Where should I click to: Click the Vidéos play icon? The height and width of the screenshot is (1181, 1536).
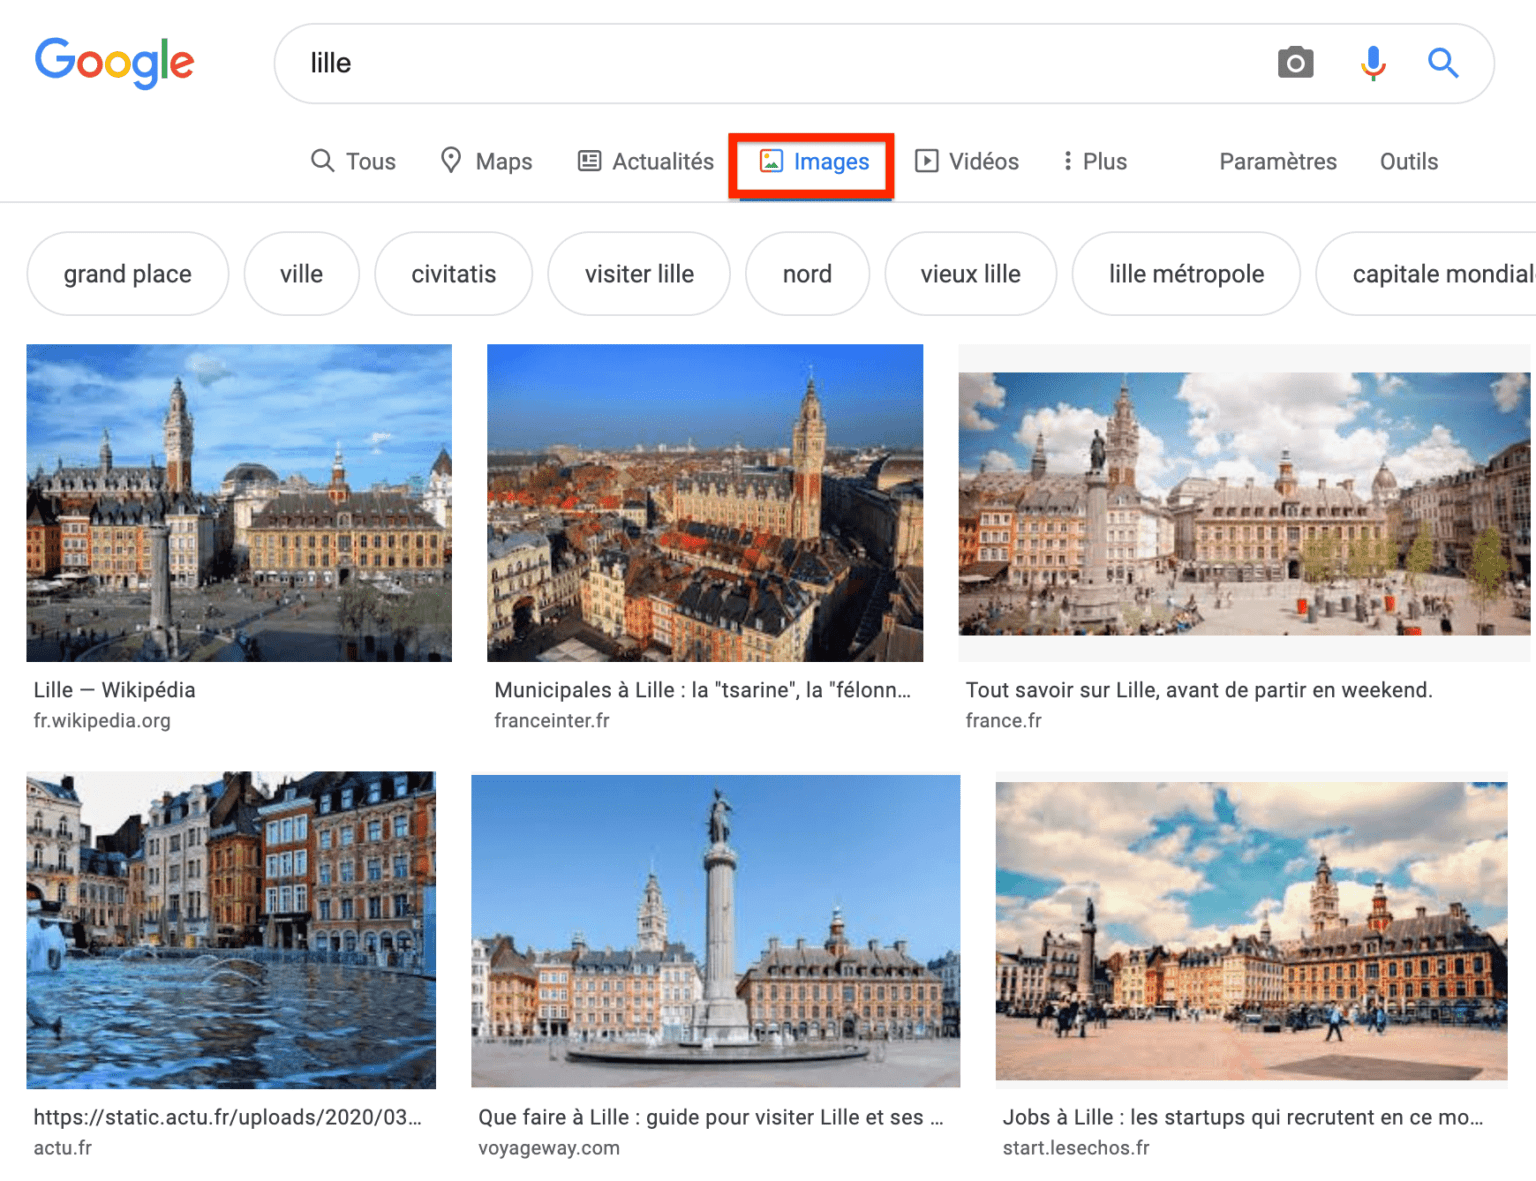(928, 160)
